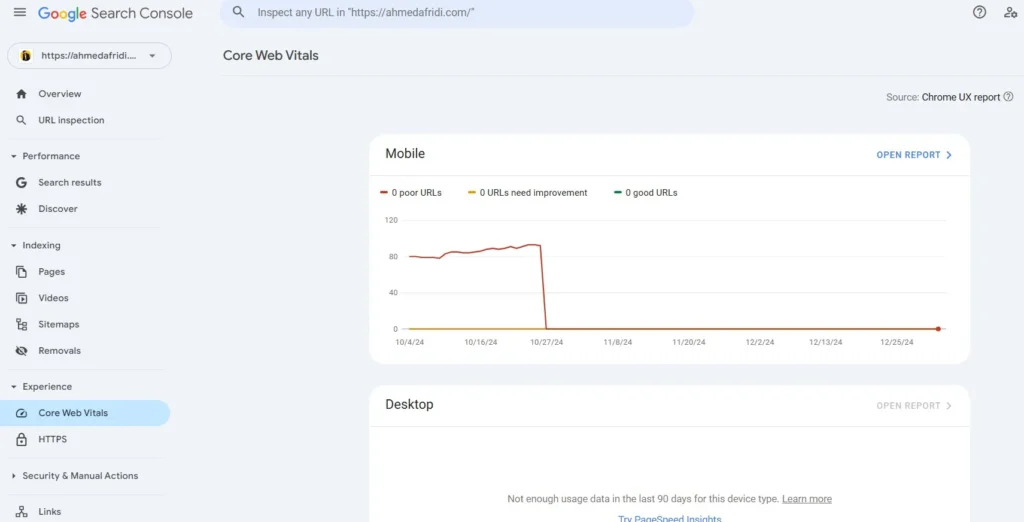Expand Security & Manual Actions section
1024x522 pixels.
14,476
